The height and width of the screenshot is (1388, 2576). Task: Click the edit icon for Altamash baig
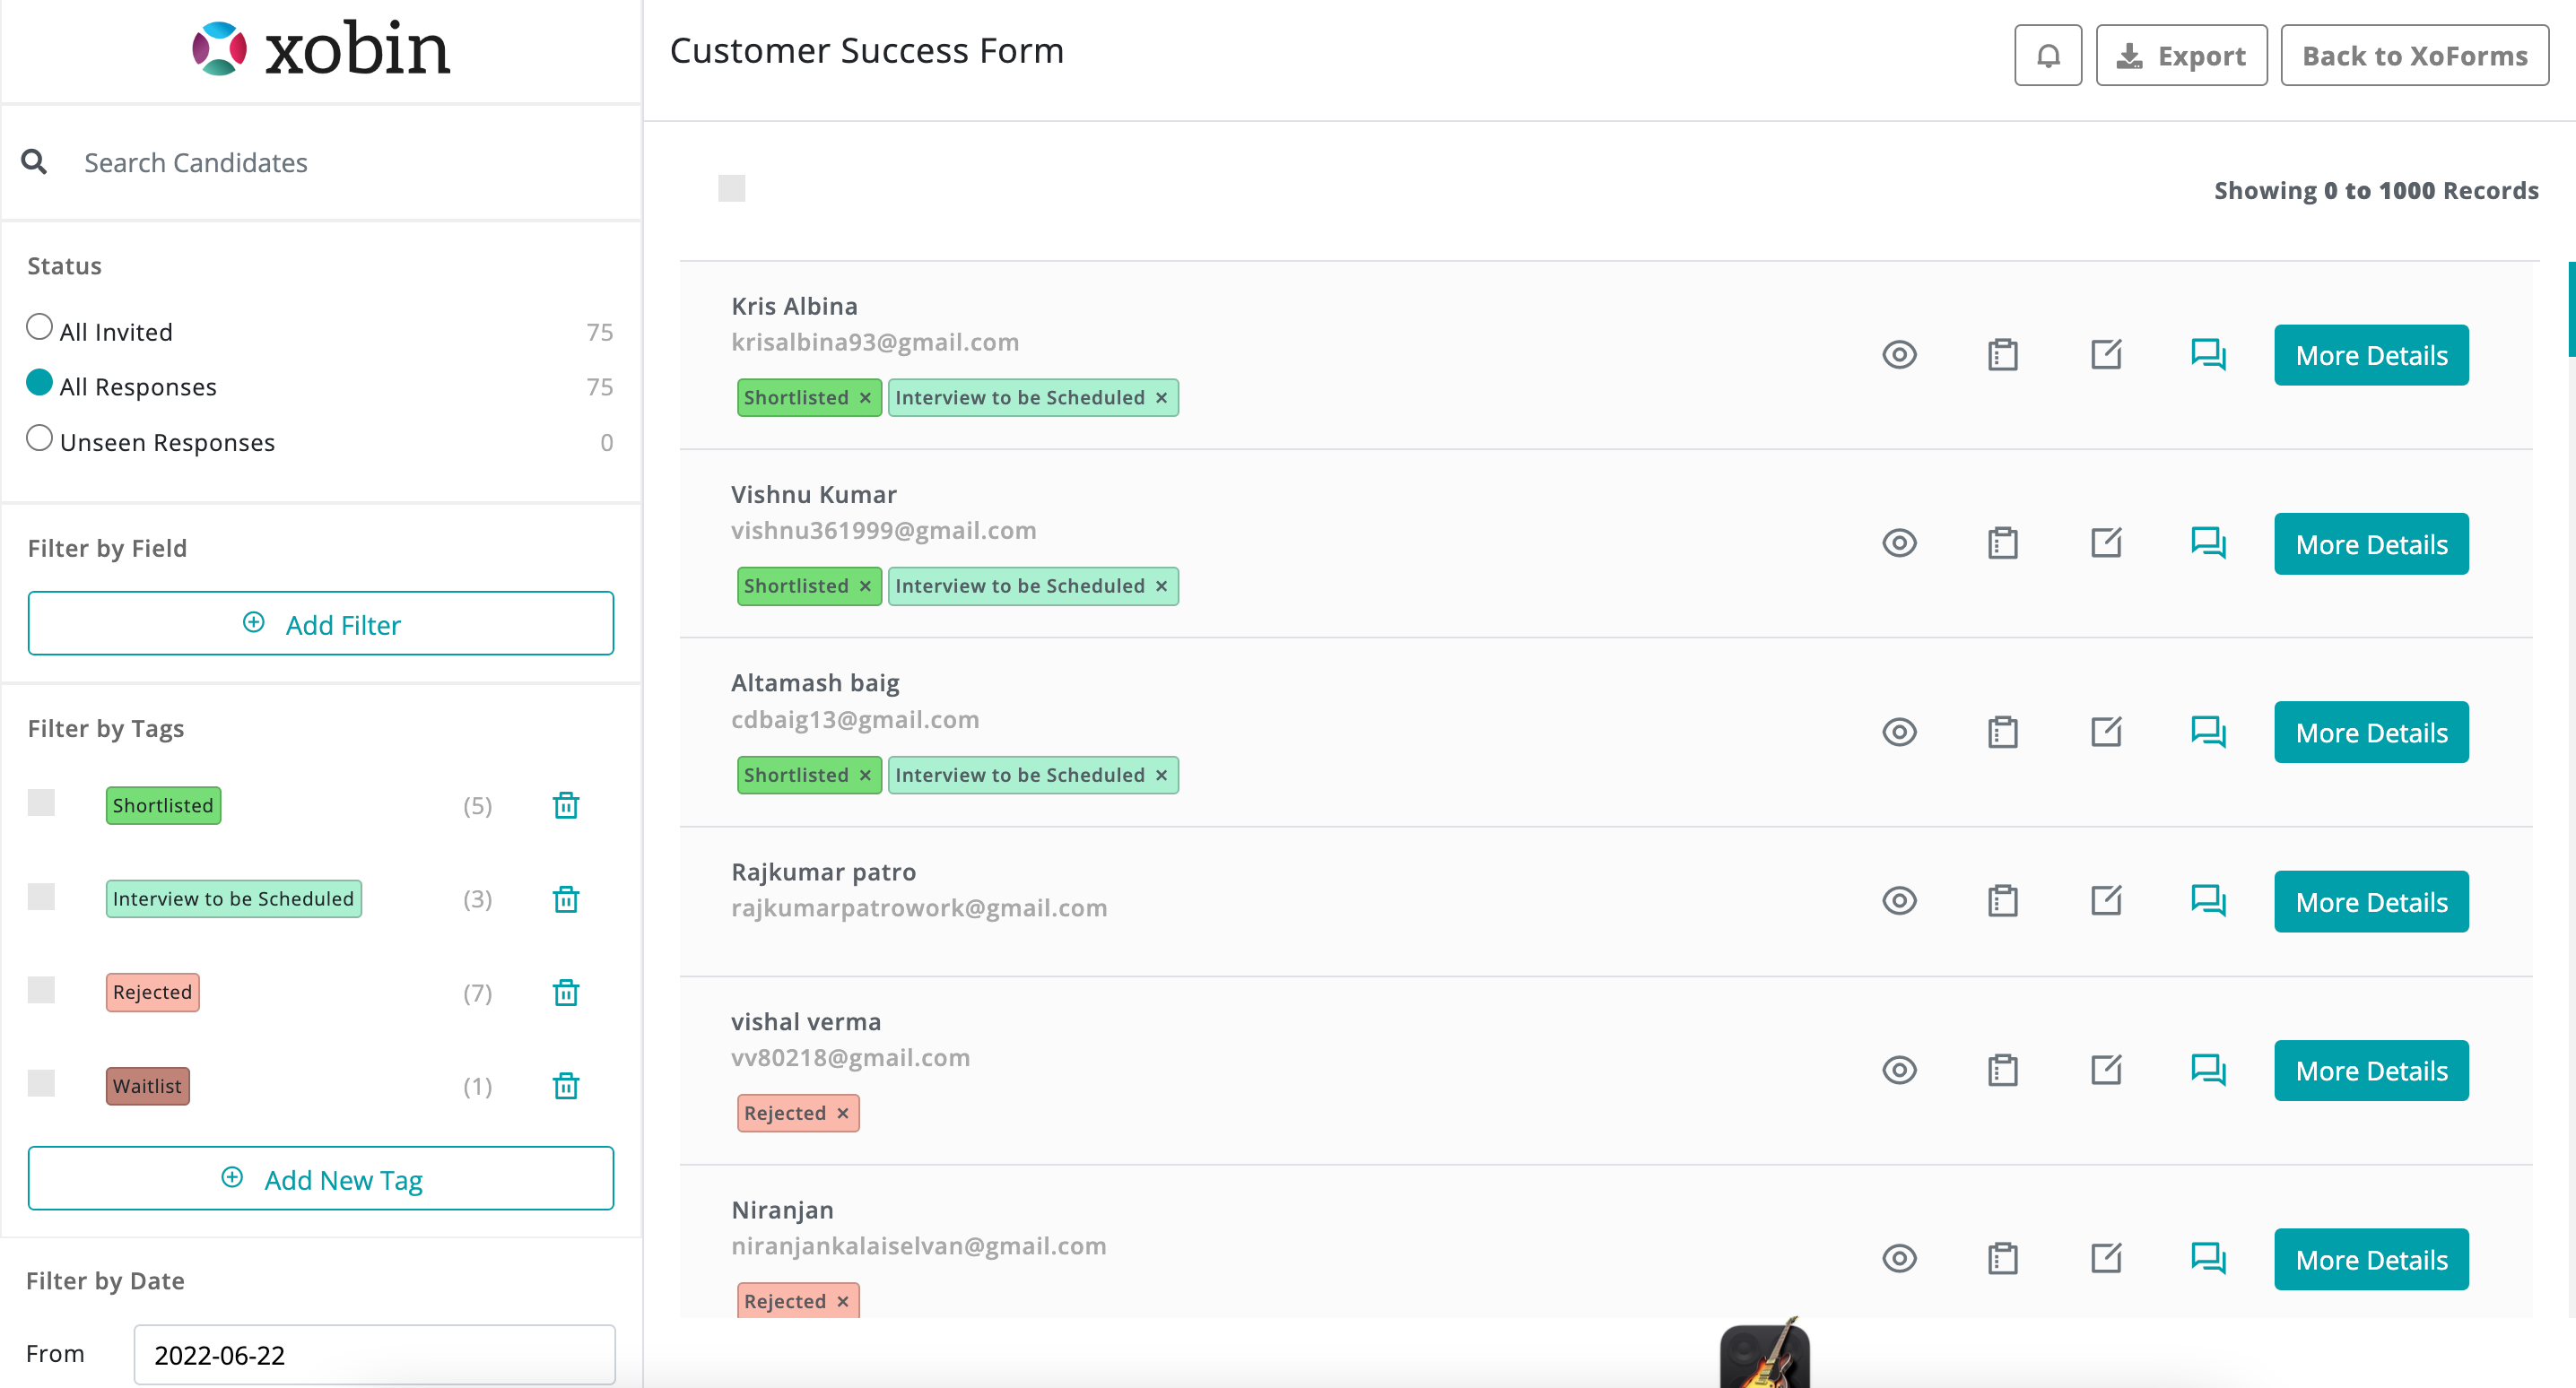coord(2105,732)
